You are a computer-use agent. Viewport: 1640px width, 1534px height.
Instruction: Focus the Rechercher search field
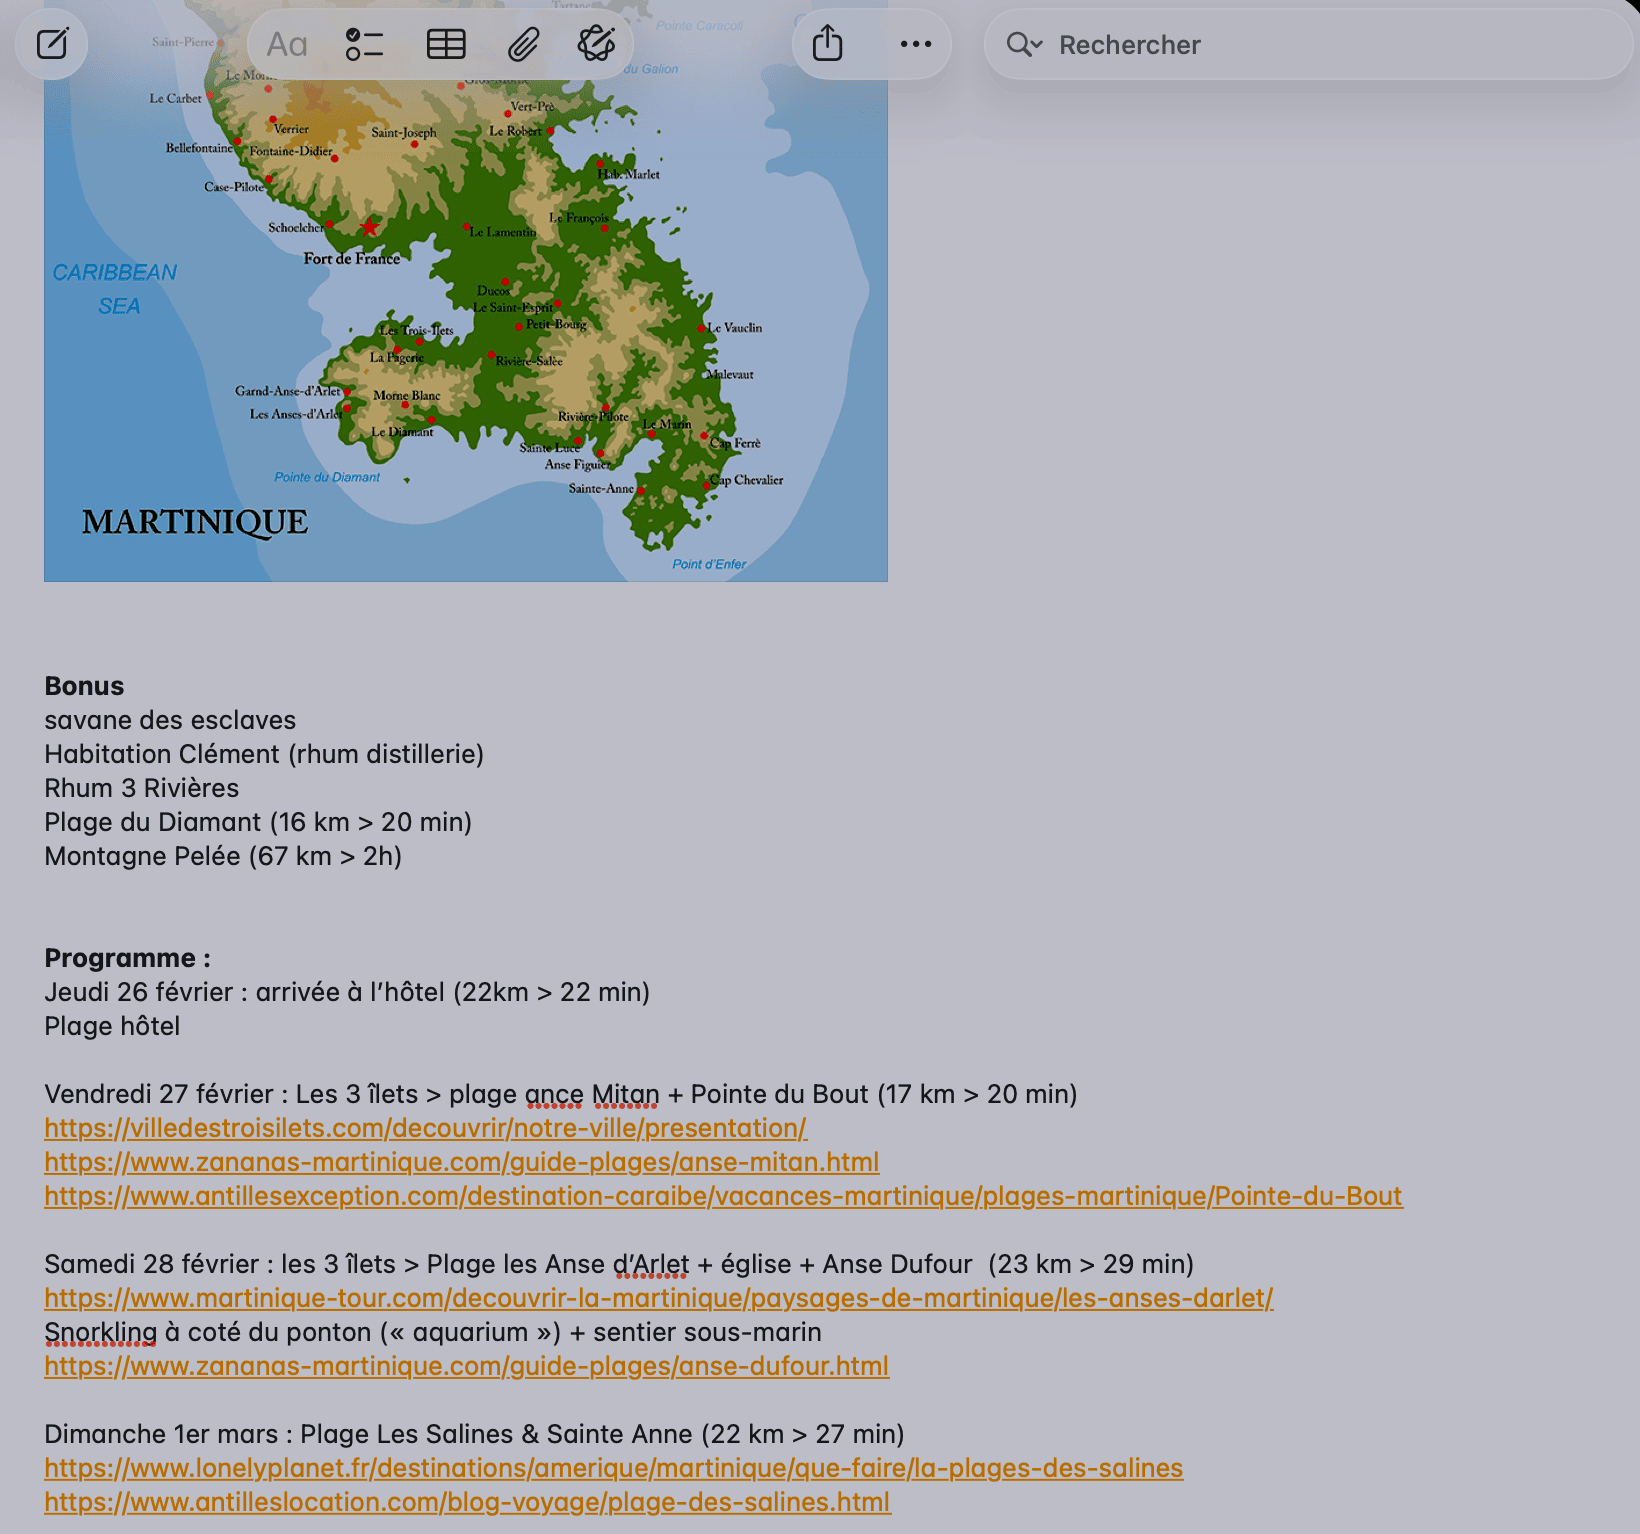point(1308,44)
